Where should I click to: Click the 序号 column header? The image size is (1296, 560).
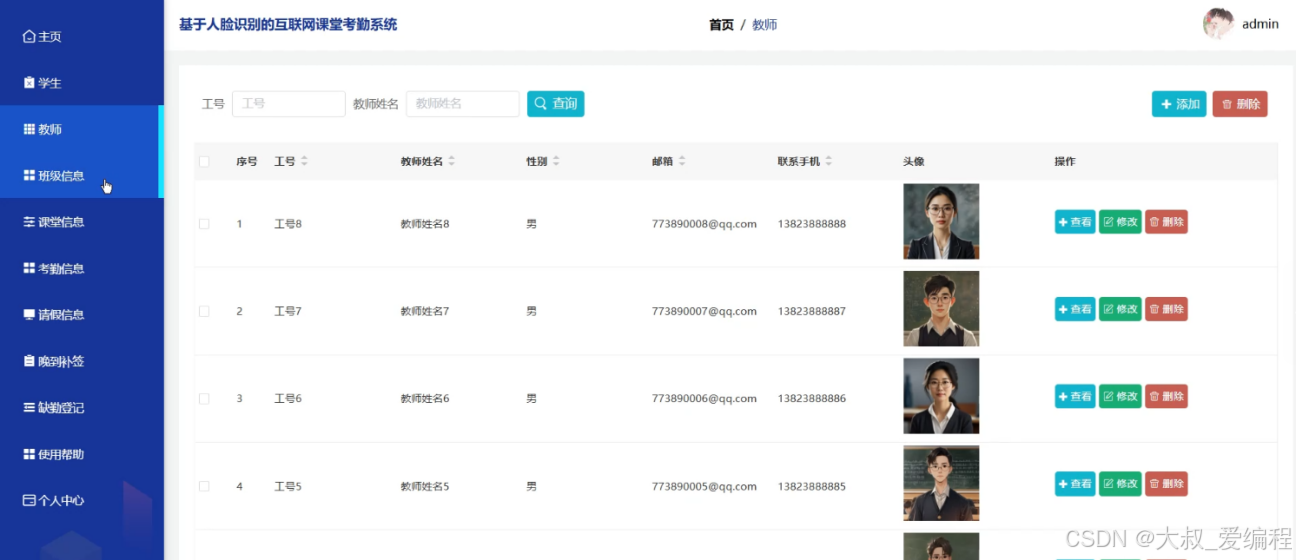coord(247,161)
